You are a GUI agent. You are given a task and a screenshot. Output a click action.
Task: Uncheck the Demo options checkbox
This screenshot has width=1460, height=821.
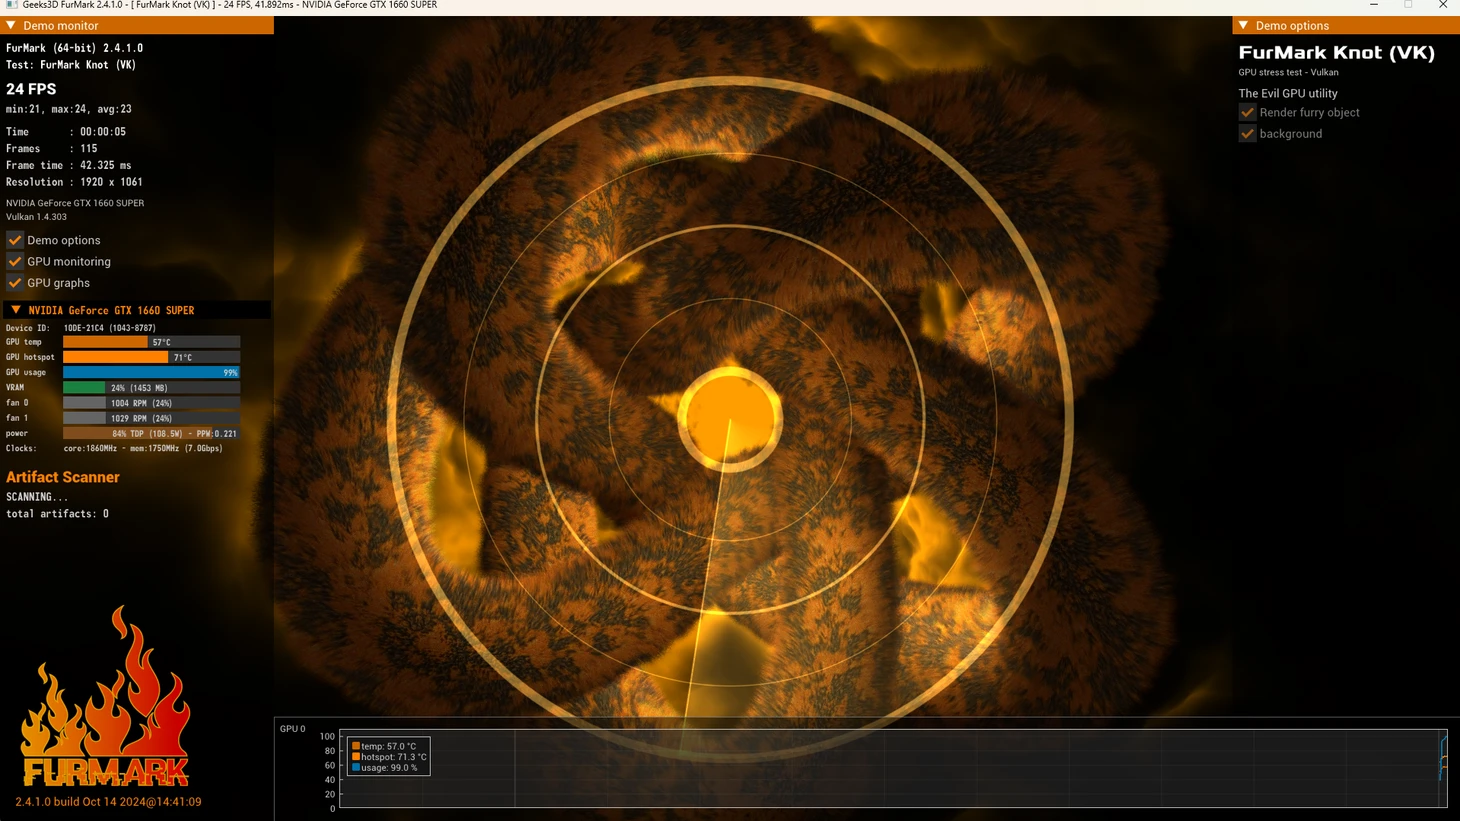coord(15,240)
